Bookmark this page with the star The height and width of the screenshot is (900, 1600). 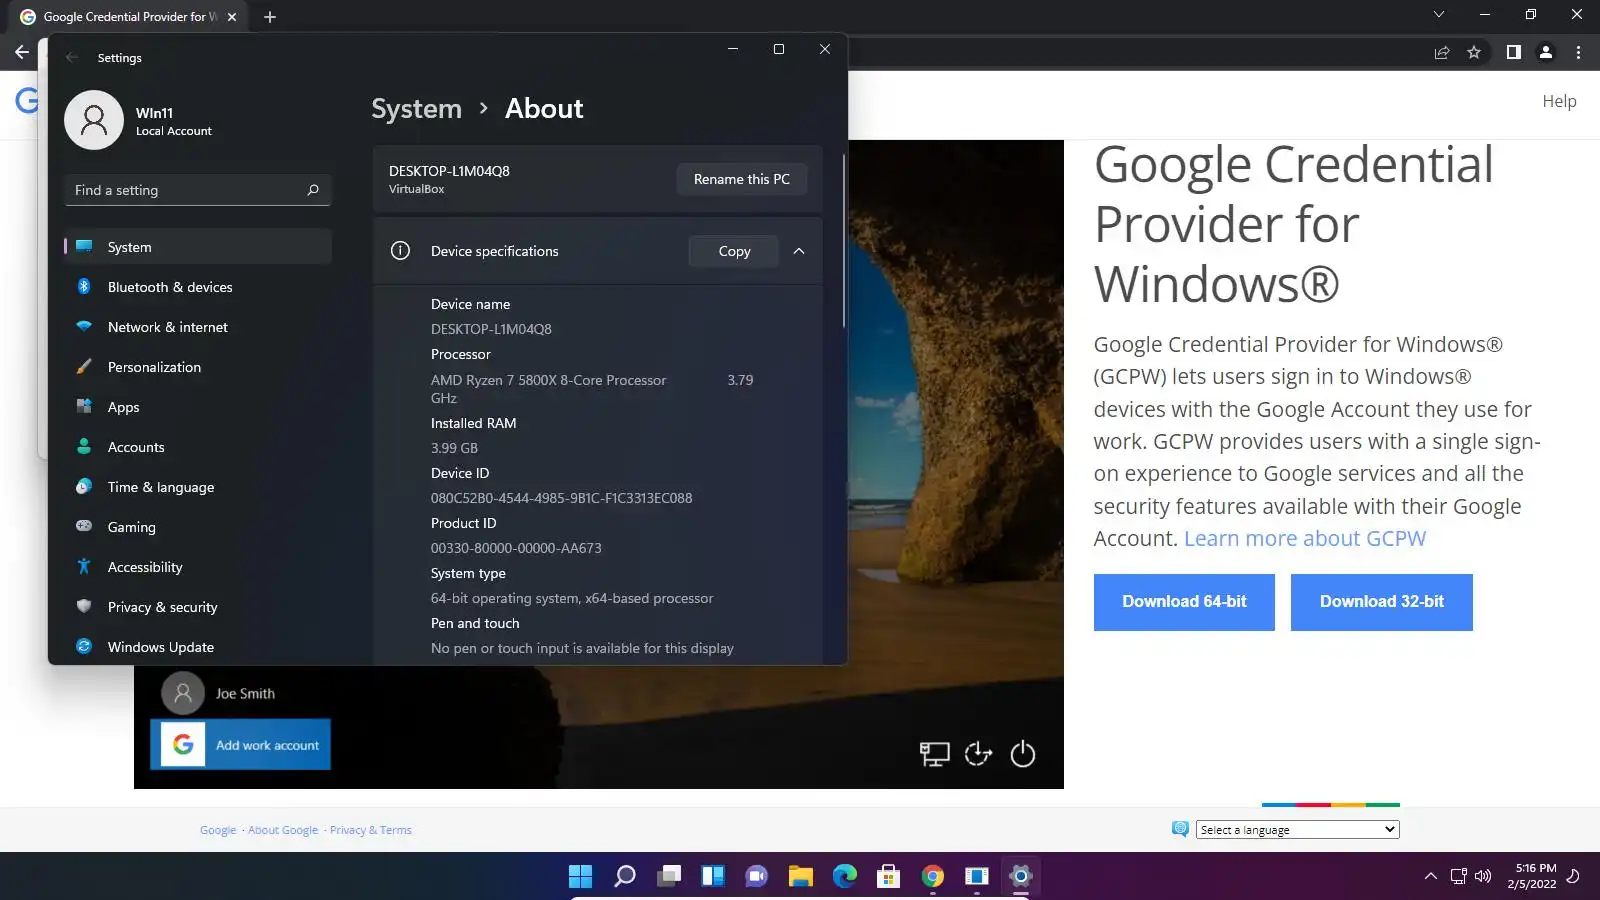click(1474, 53)
